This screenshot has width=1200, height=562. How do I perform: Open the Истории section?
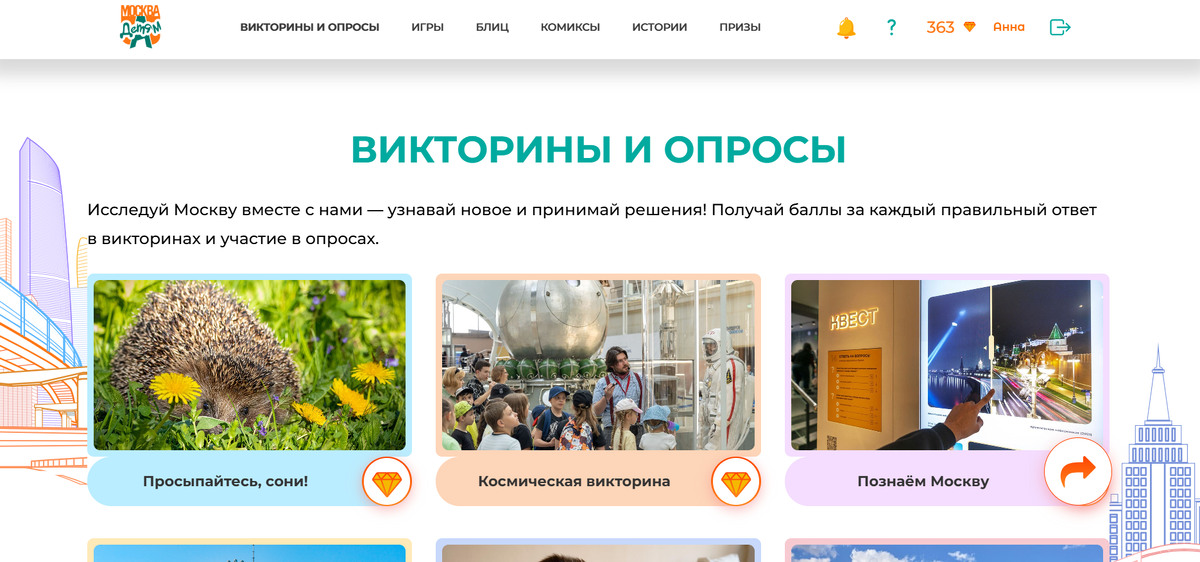click(659, 28)
